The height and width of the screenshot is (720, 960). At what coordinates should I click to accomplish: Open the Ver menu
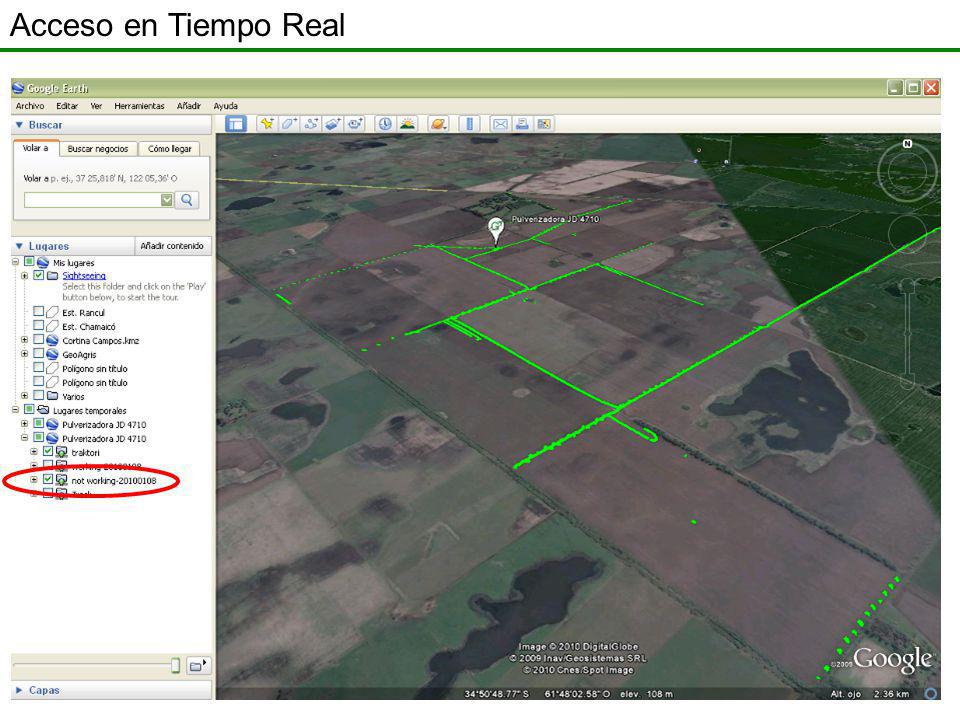(x=96, y=106)
